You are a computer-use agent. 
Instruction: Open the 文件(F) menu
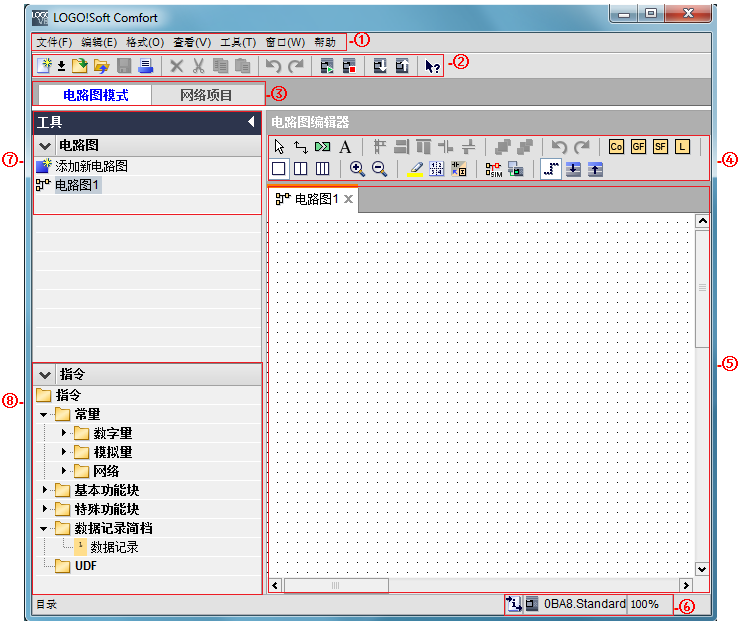pos(54,42)
